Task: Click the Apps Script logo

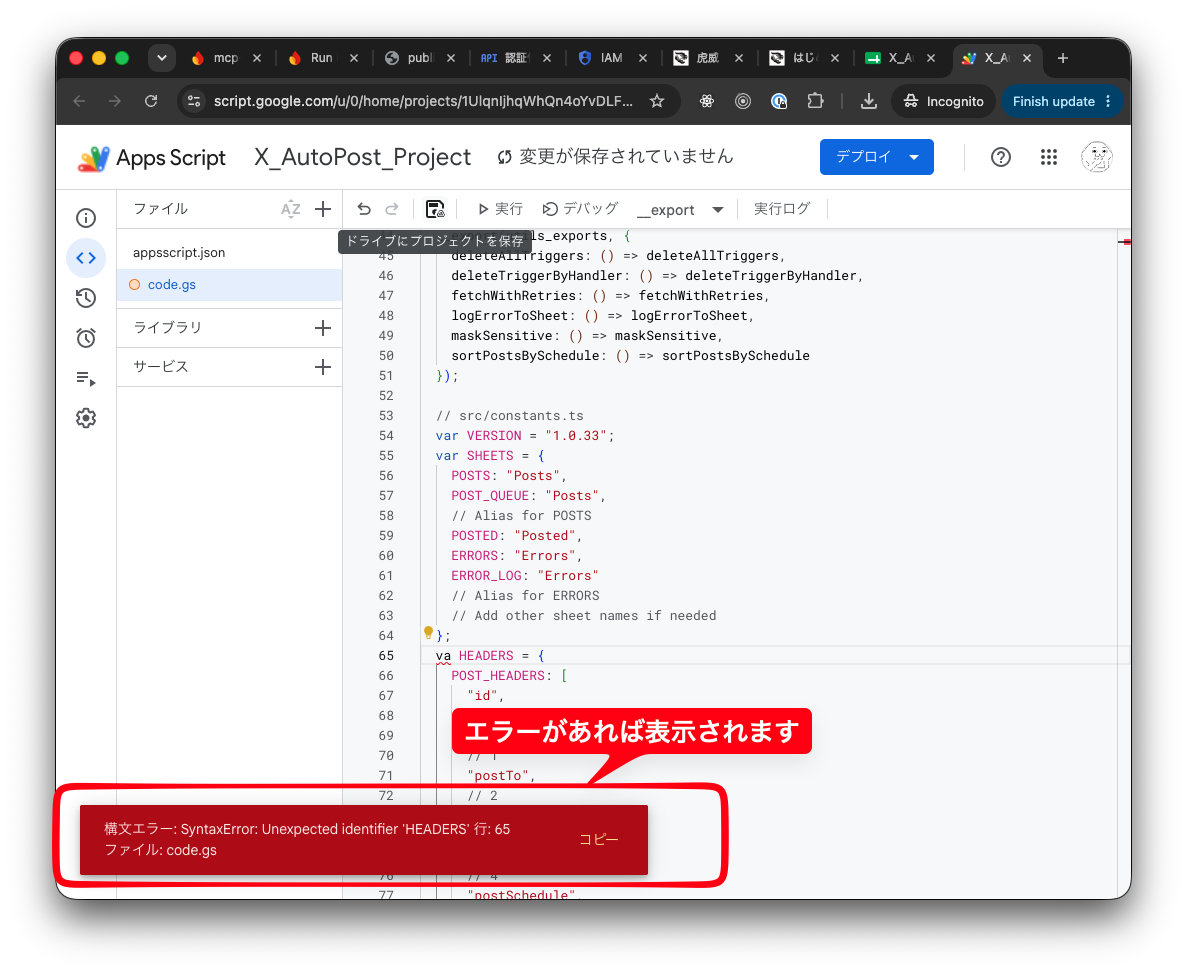Action: coord(151,157)
